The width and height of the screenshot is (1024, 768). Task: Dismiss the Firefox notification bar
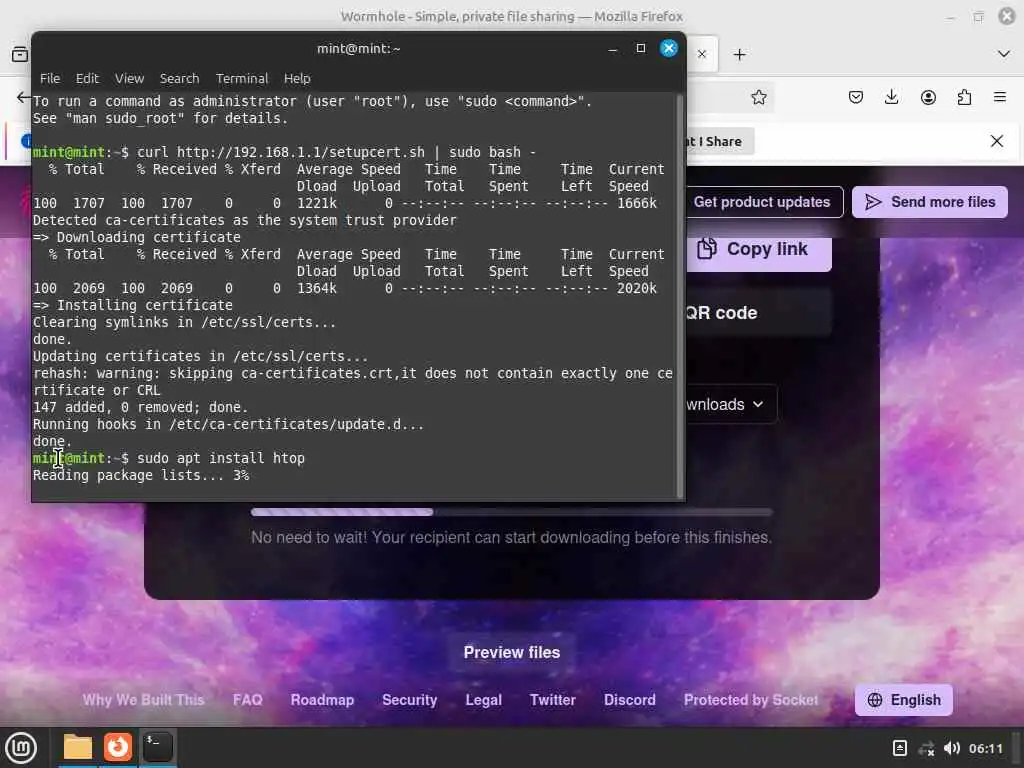pyautogui.click(x=997, y=141)
